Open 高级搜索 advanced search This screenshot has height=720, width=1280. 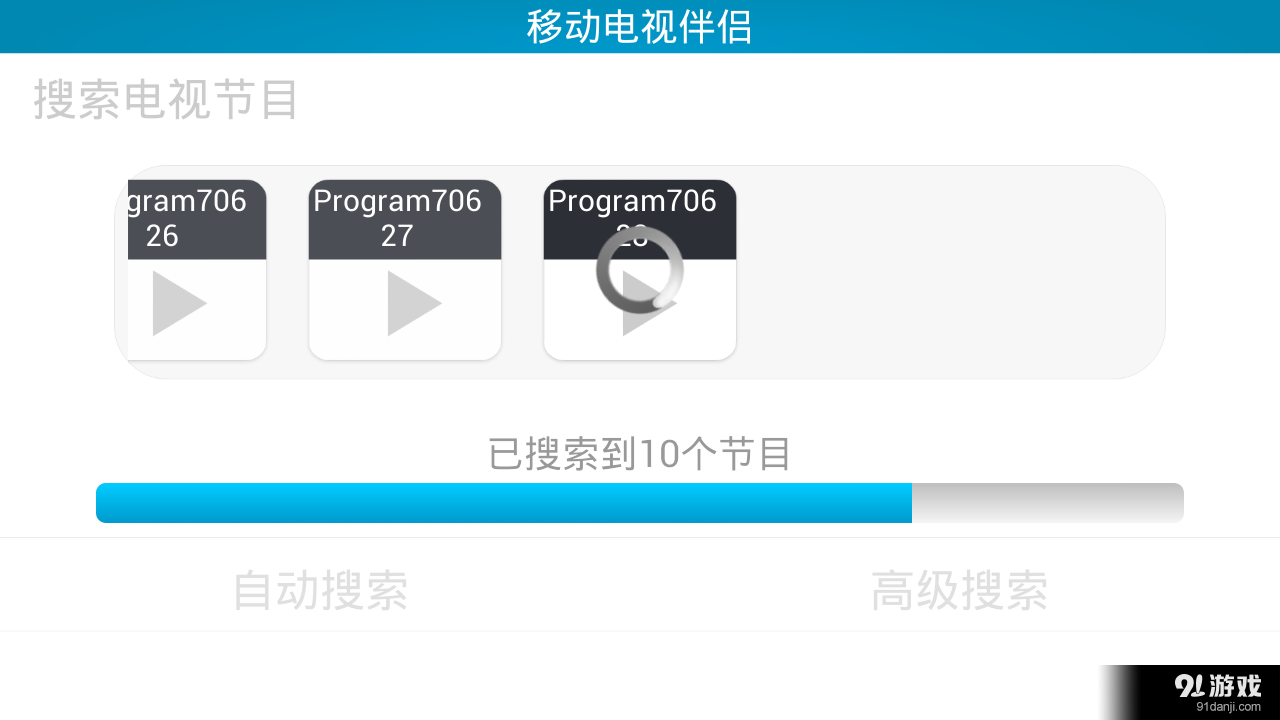coord(960,590)
